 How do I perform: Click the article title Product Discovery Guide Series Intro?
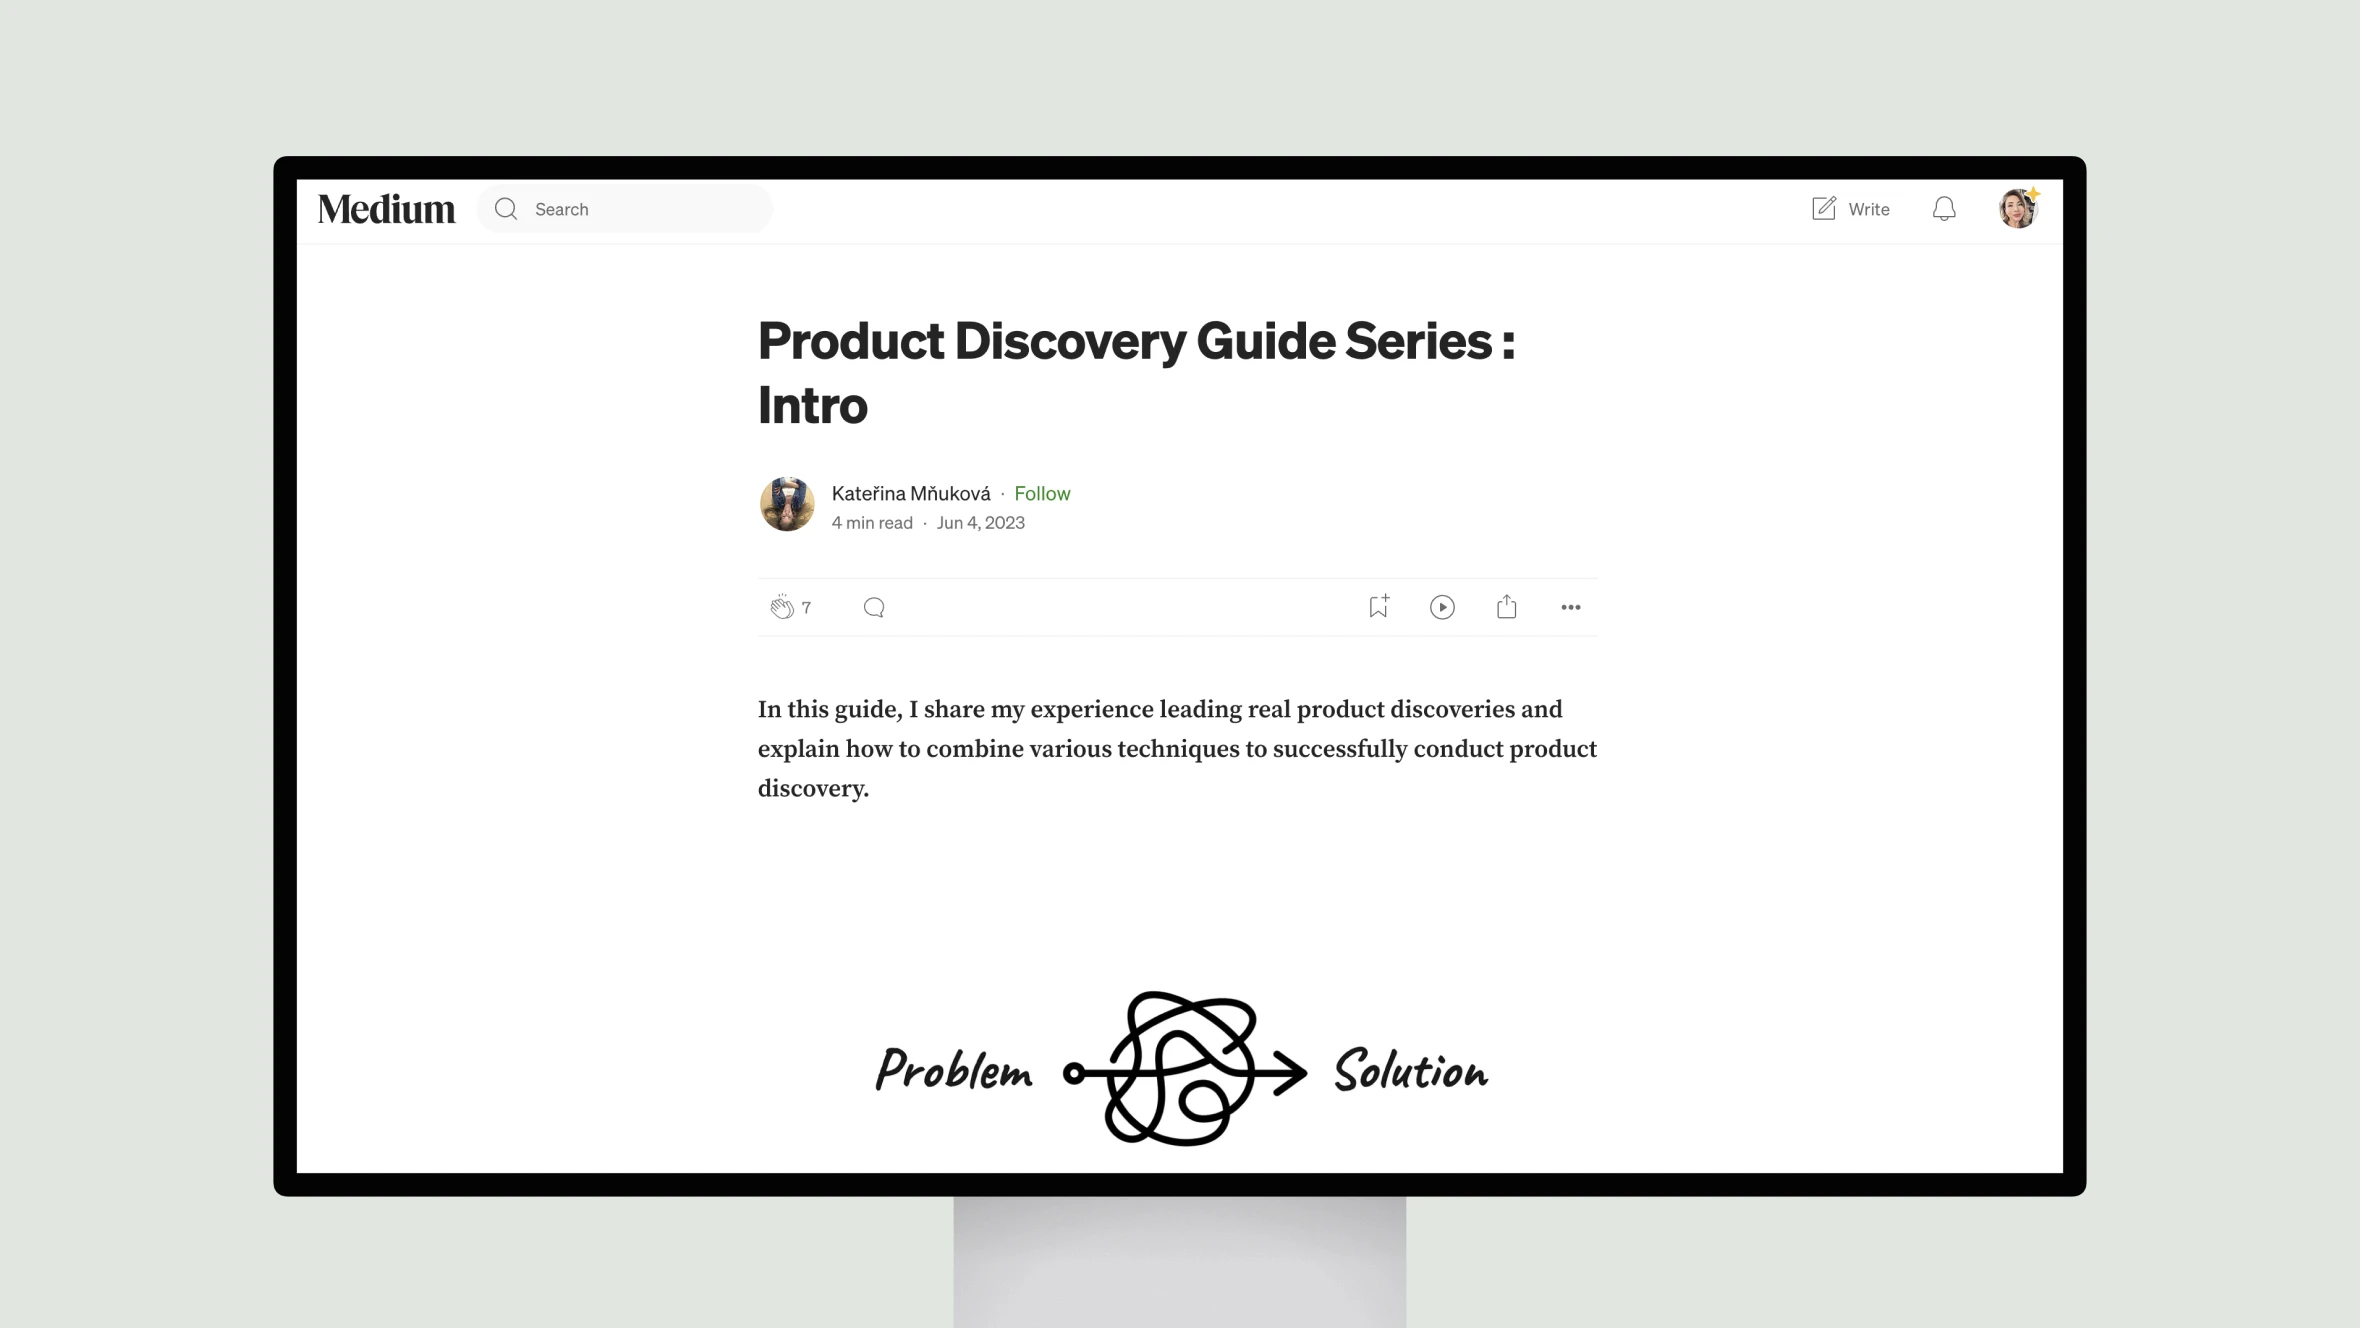(1135, 370)
